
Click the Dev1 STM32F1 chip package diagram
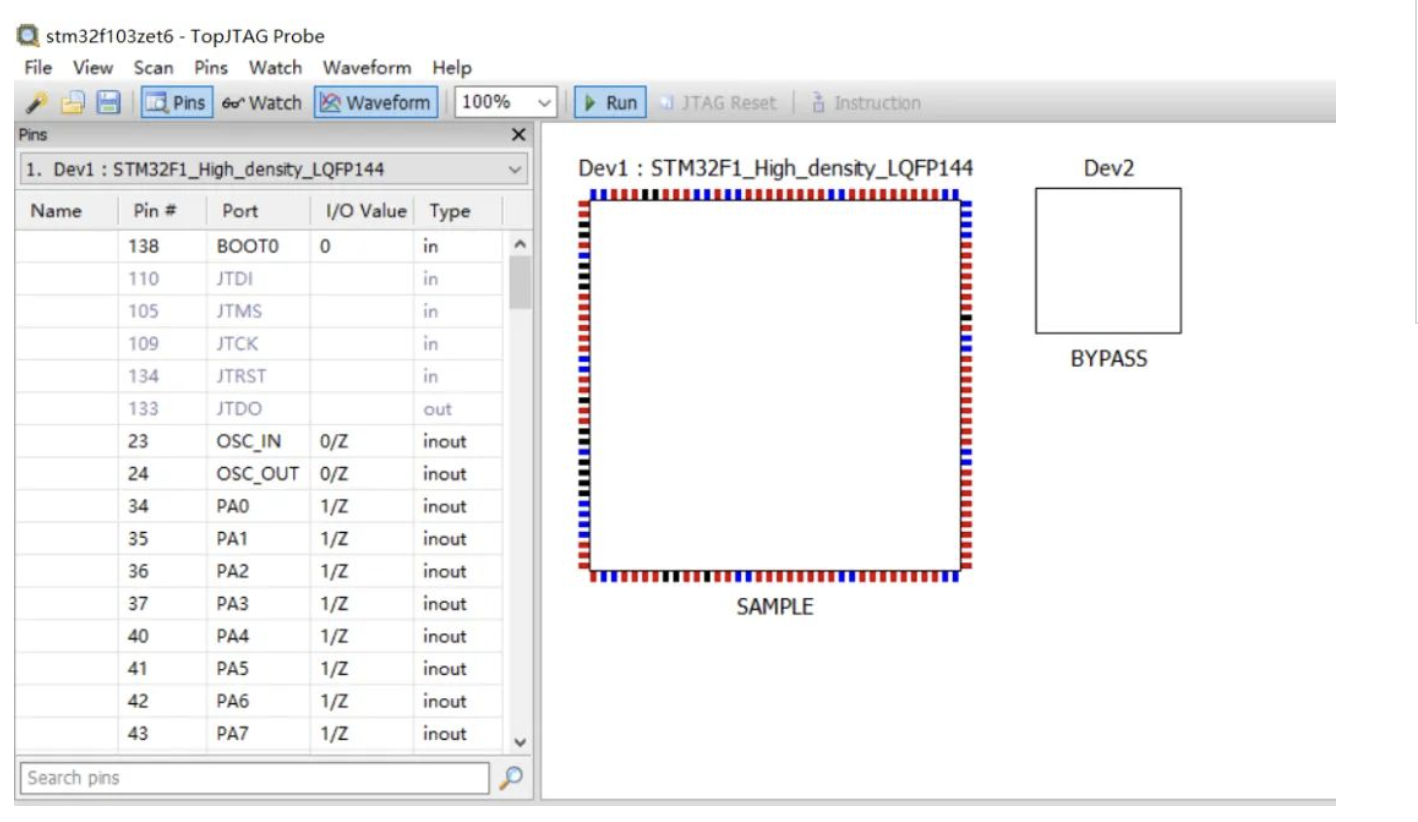(775, 385)
